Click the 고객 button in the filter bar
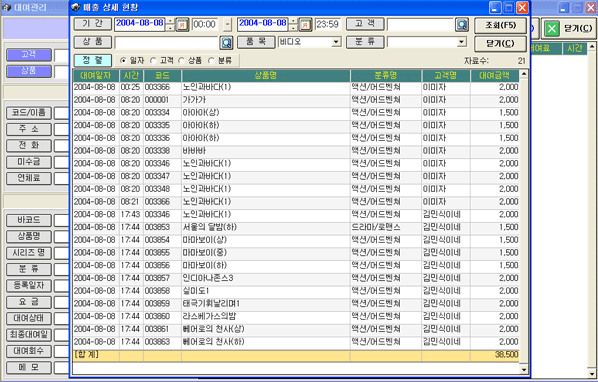This screenshot has height=382, width=598. click(x=365, y=24)
